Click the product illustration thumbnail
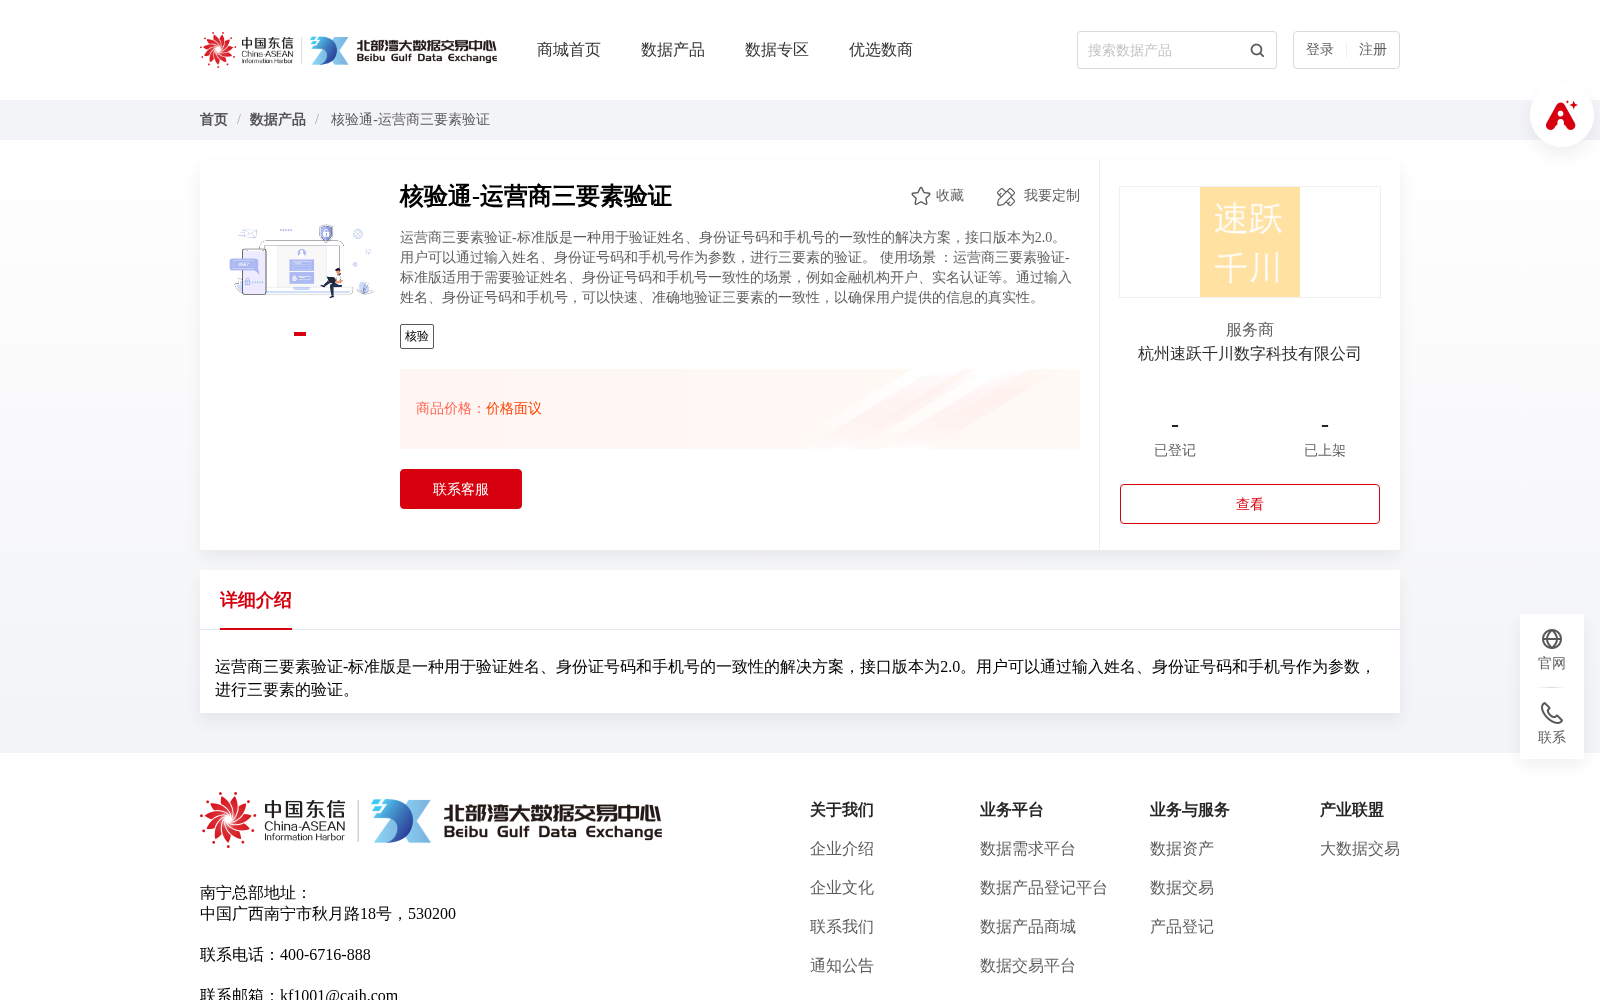Screen dimensions: 1600x1000 coord(300,261)
